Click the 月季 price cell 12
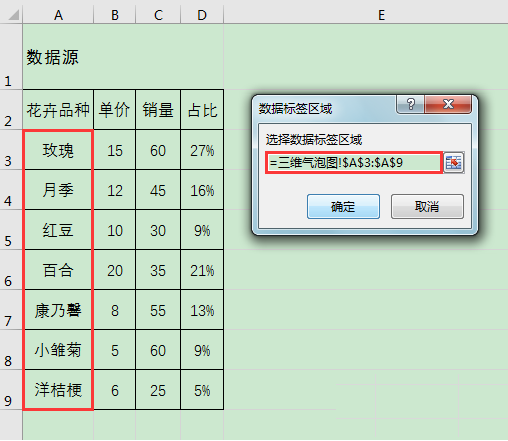 [x=115, y=190]
